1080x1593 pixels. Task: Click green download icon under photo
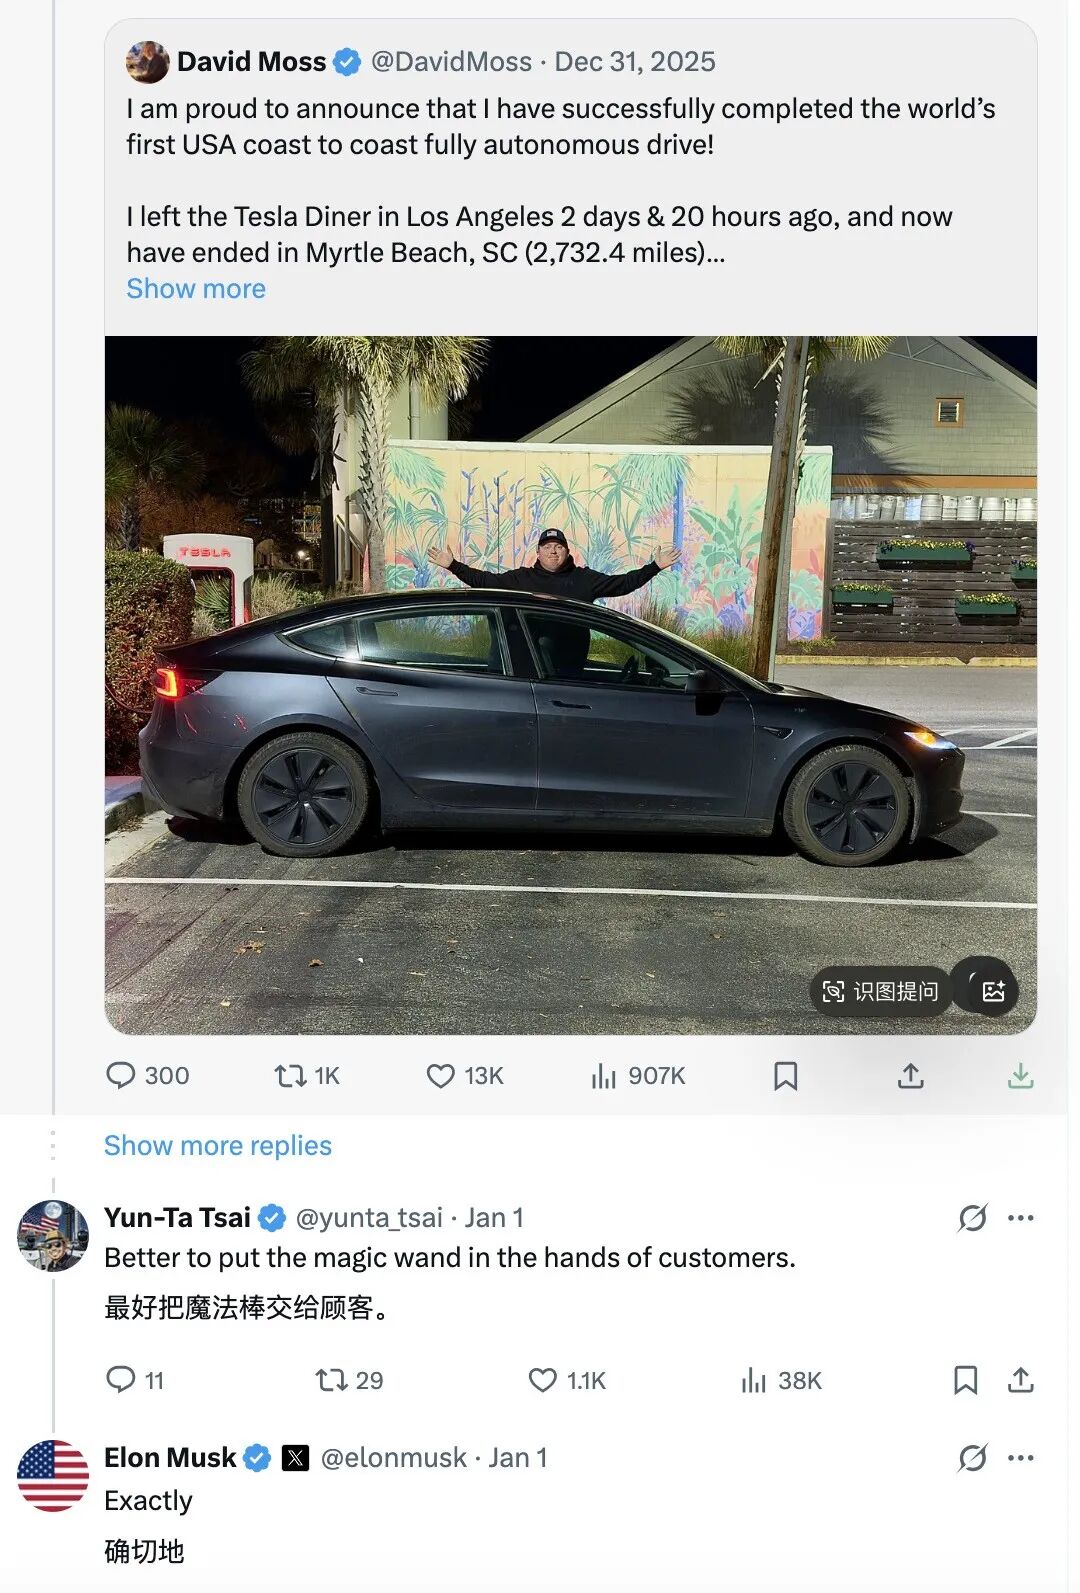[x=1020, y=1076]
